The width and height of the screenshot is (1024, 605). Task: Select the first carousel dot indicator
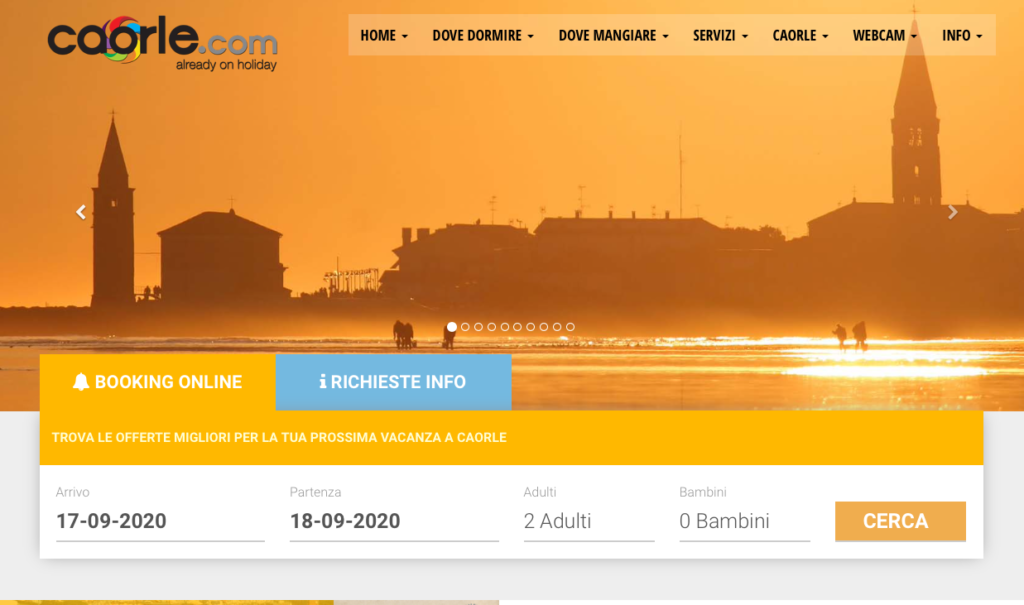(452, 327)
